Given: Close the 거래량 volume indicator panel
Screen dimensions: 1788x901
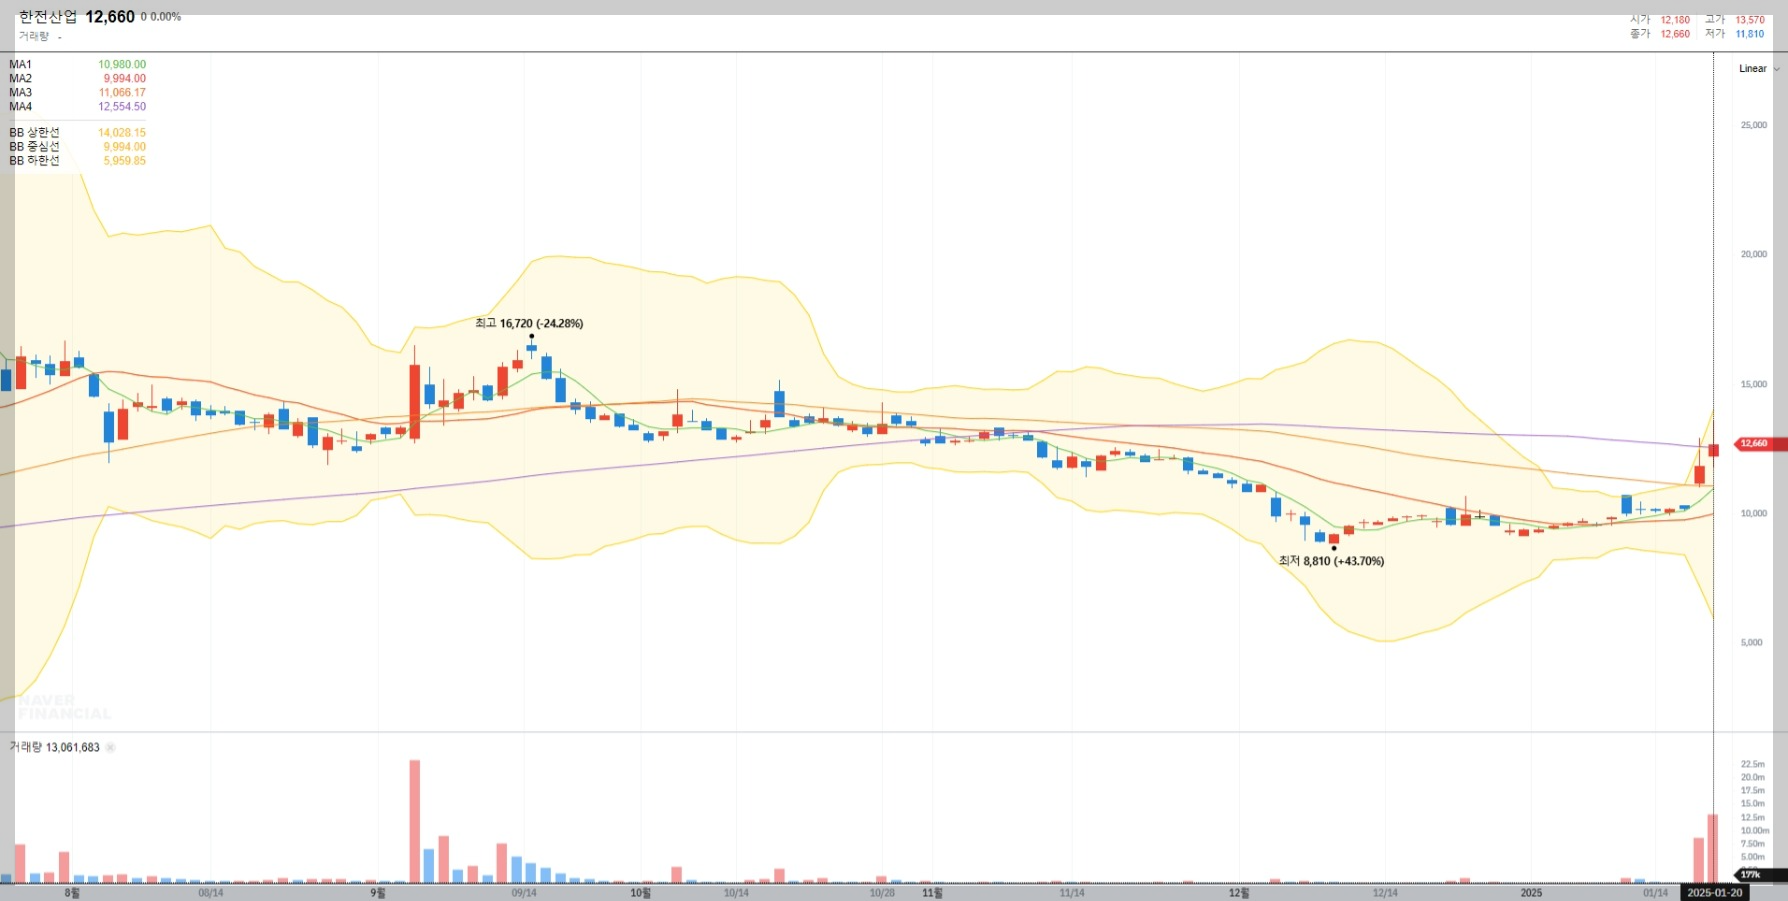Looking at the screenshot, I should click(110, 748).
